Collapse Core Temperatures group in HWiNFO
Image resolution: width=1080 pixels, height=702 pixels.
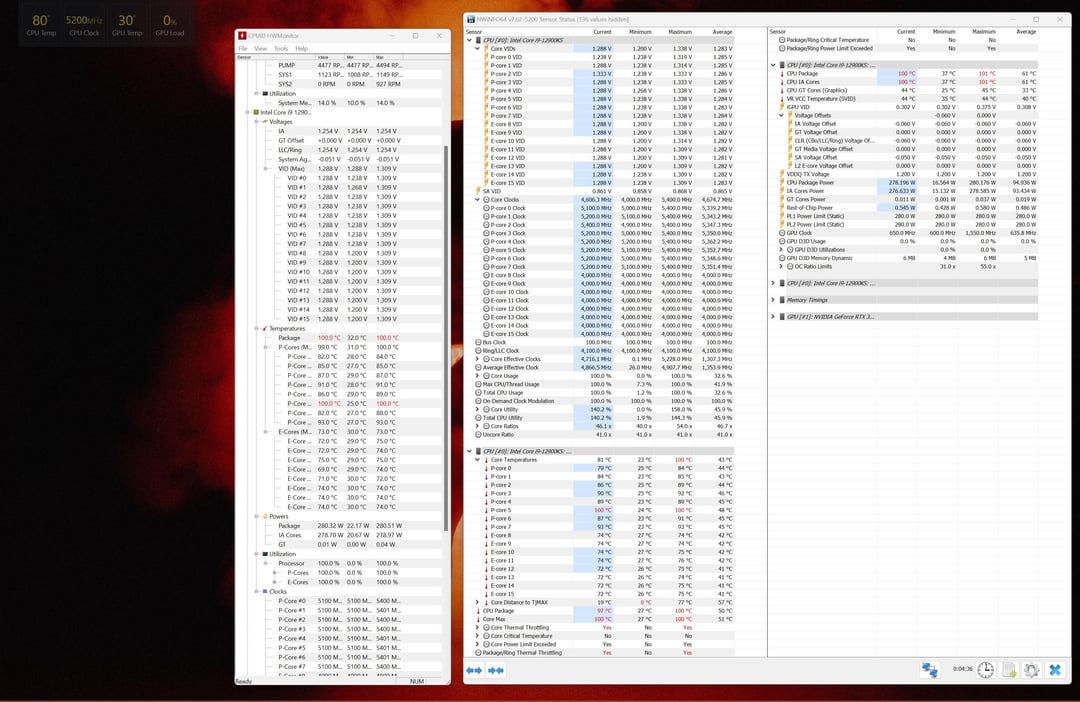(x=477, y=460)
